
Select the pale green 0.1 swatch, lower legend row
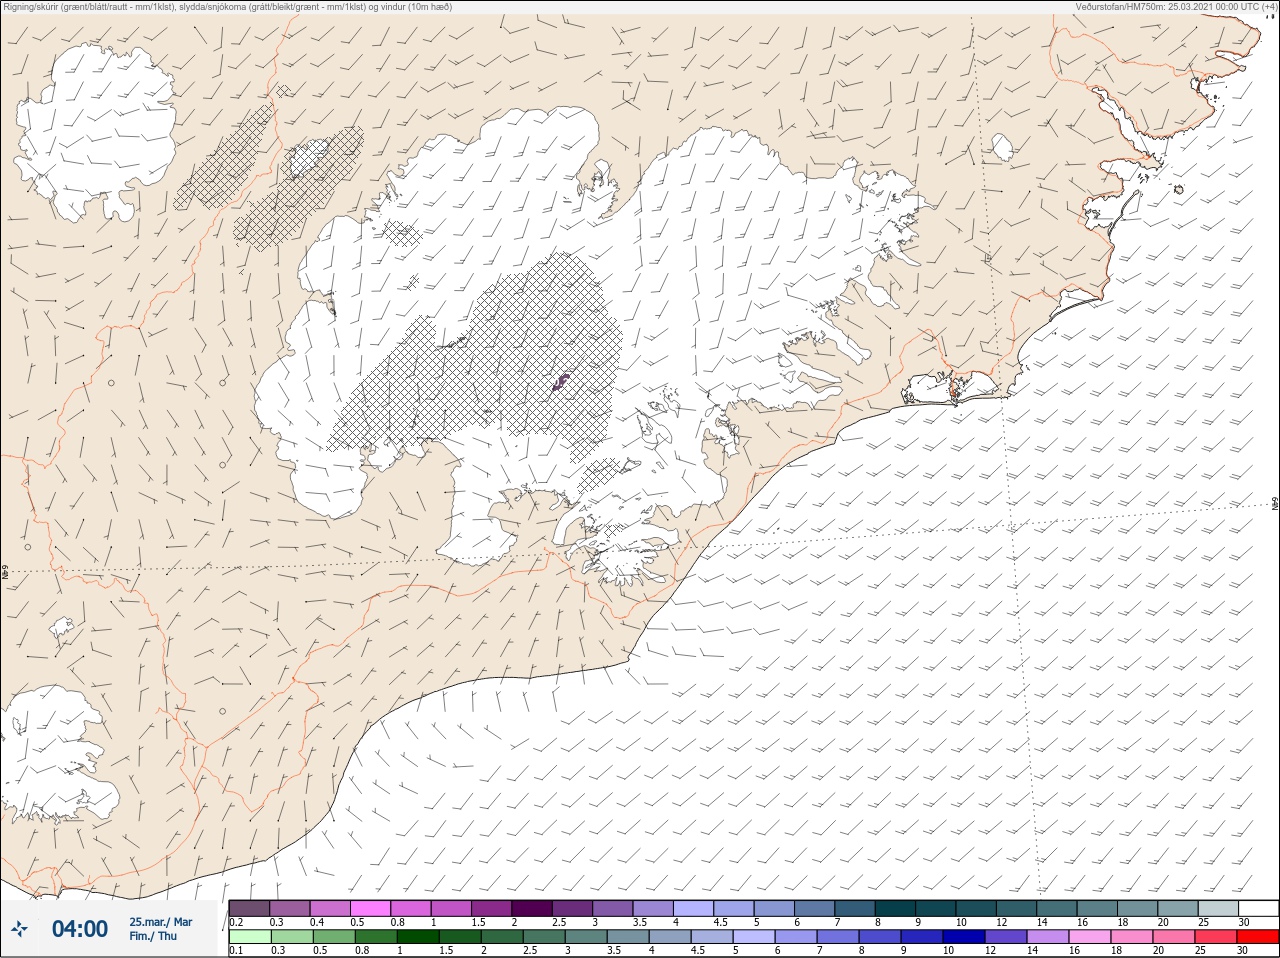coord(250,938)
